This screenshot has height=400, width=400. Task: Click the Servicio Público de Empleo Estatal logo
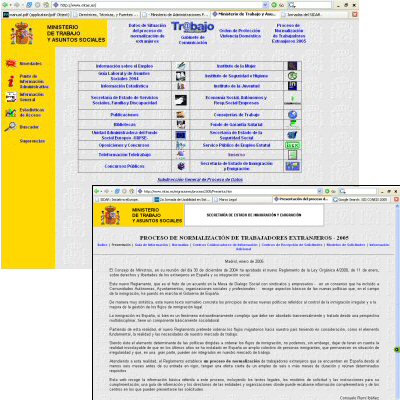pyautogui.click(x=292, y=145)
